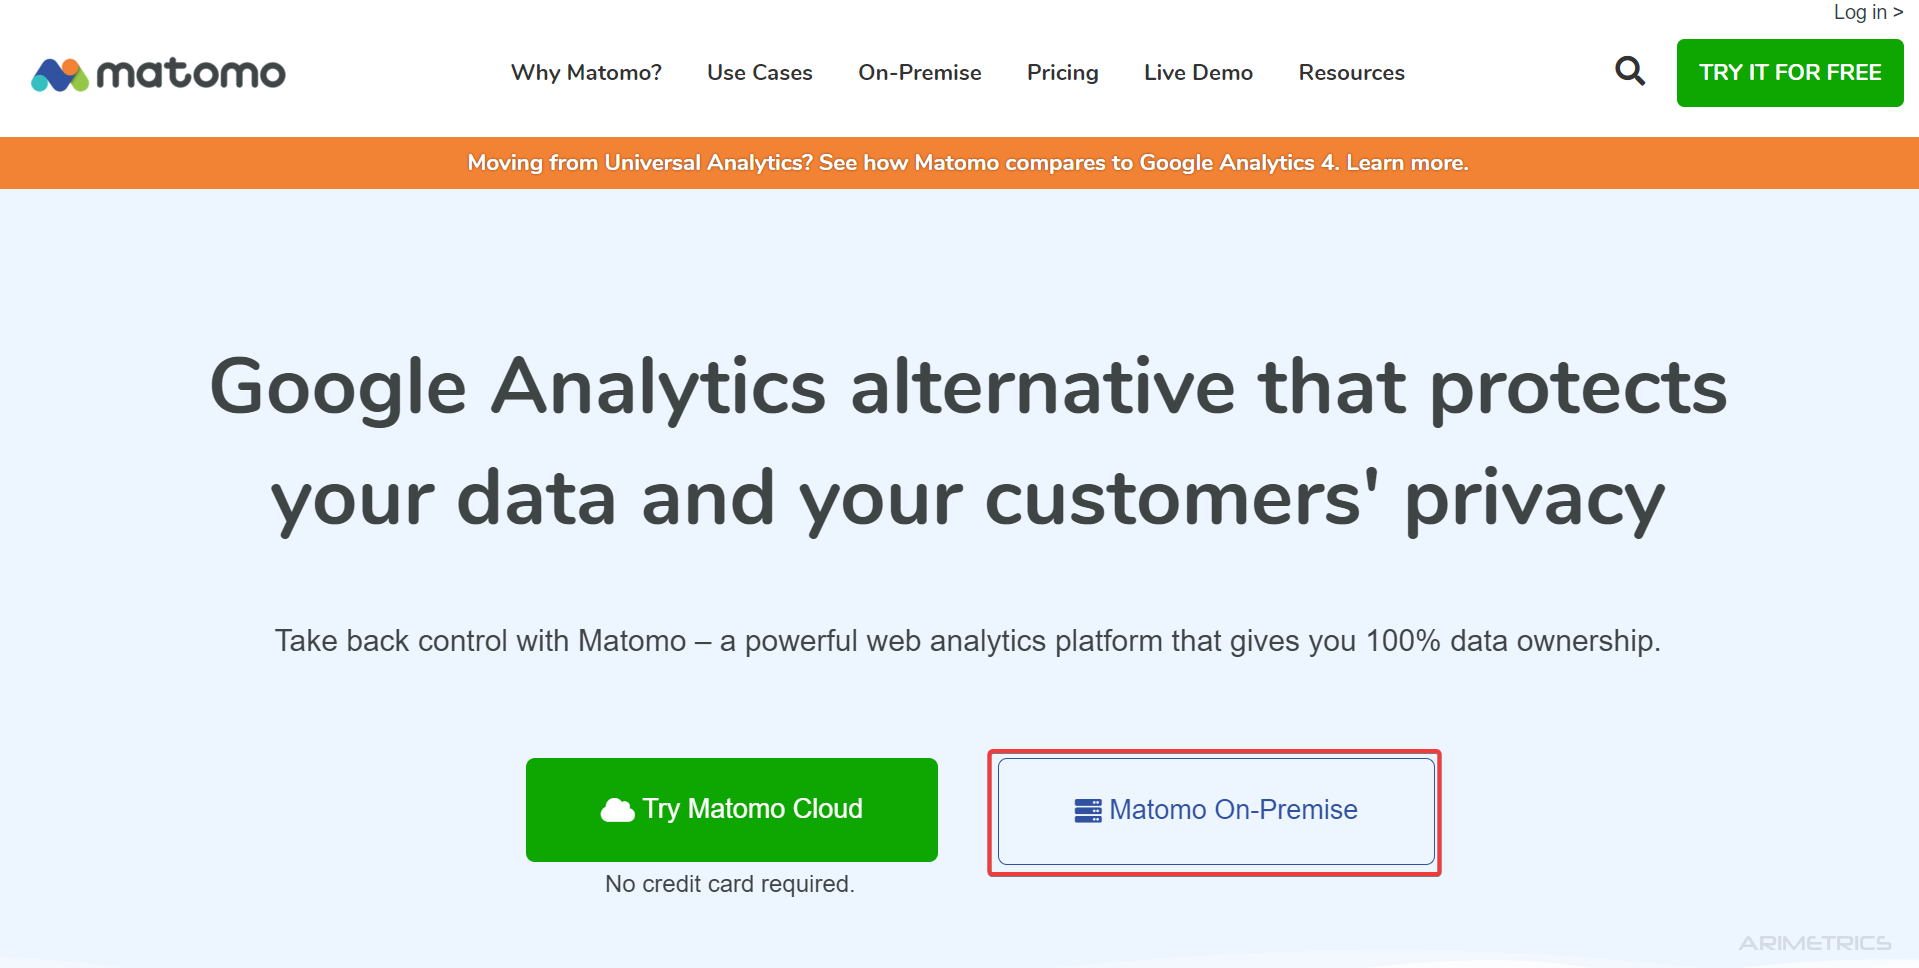Click the Matomo logo
Image resolution: width=1919 pixels, height=968 pixels.
[157, 73]
